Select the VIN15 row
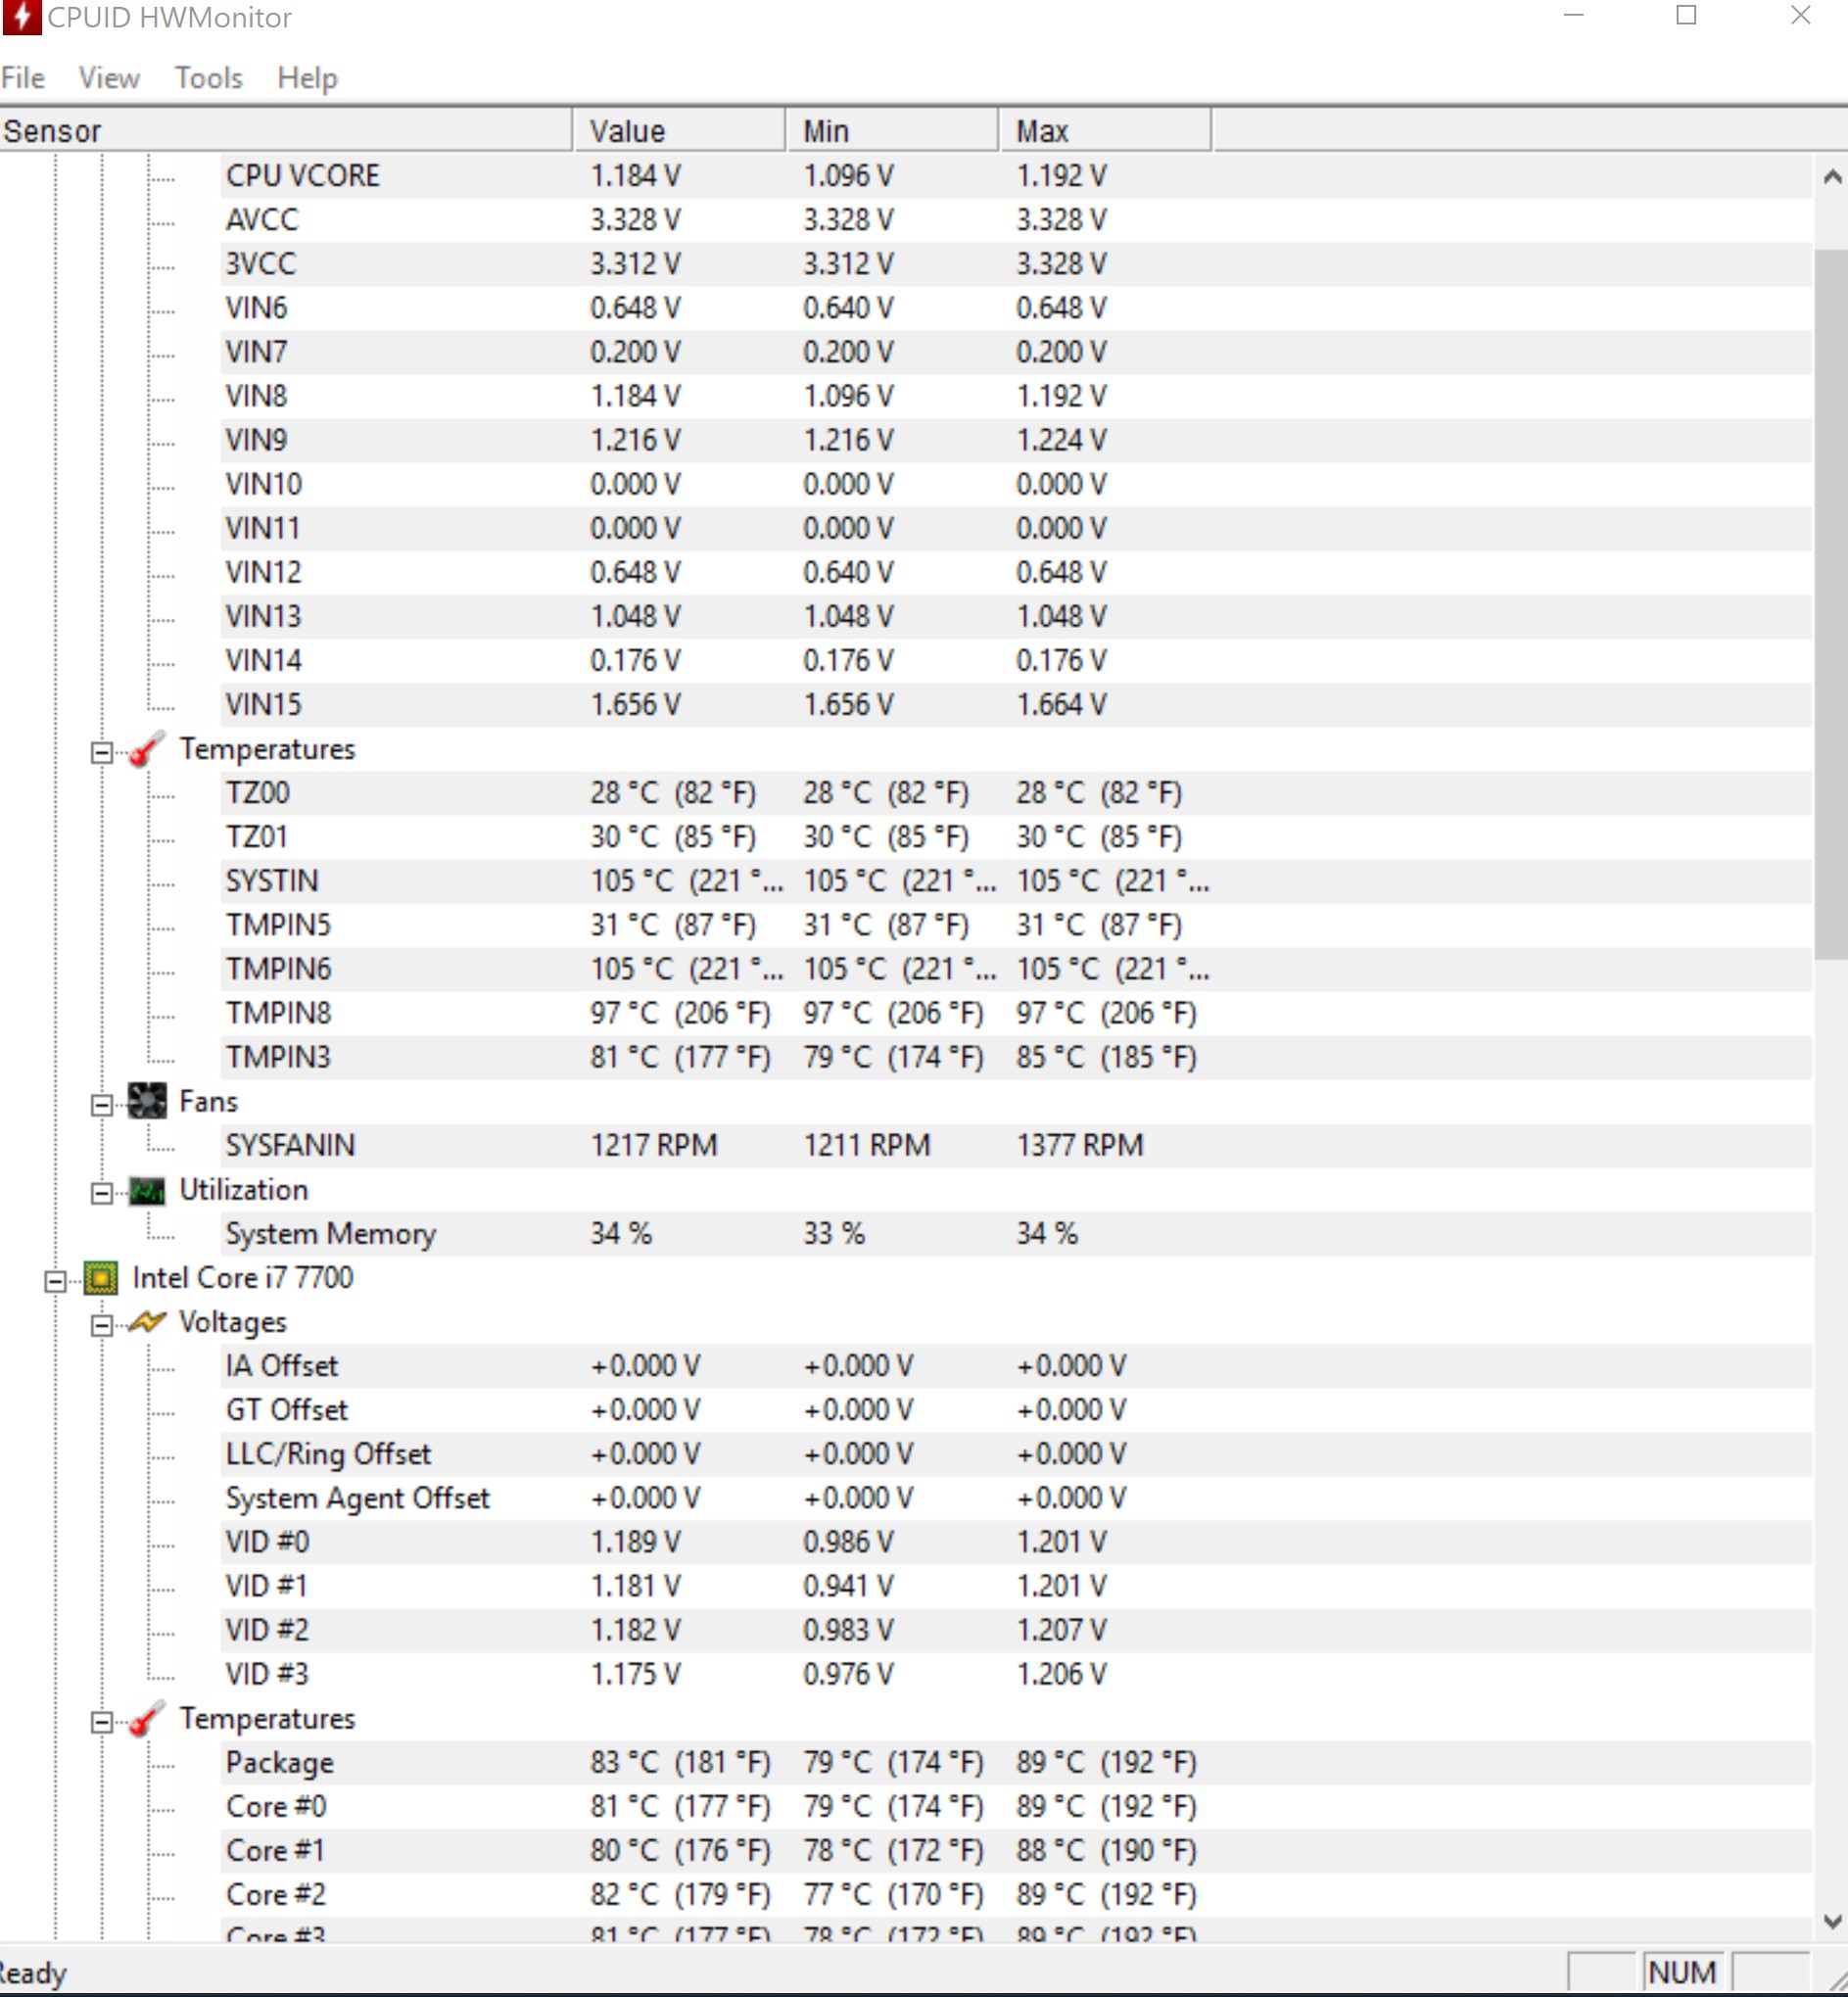Screen dimensions: 1848x1997 1017,704
